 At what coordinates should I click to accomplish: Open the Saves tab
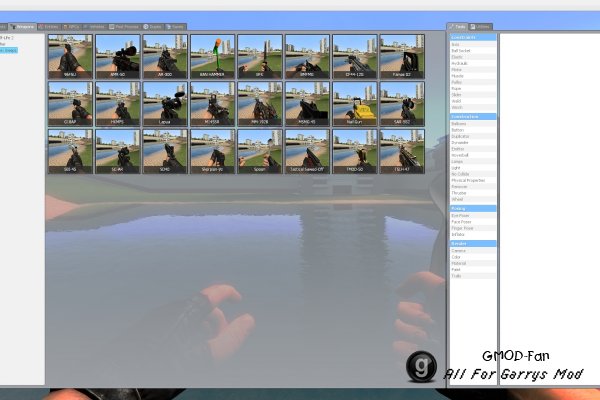pyautogui.click(x=175, y=27)
